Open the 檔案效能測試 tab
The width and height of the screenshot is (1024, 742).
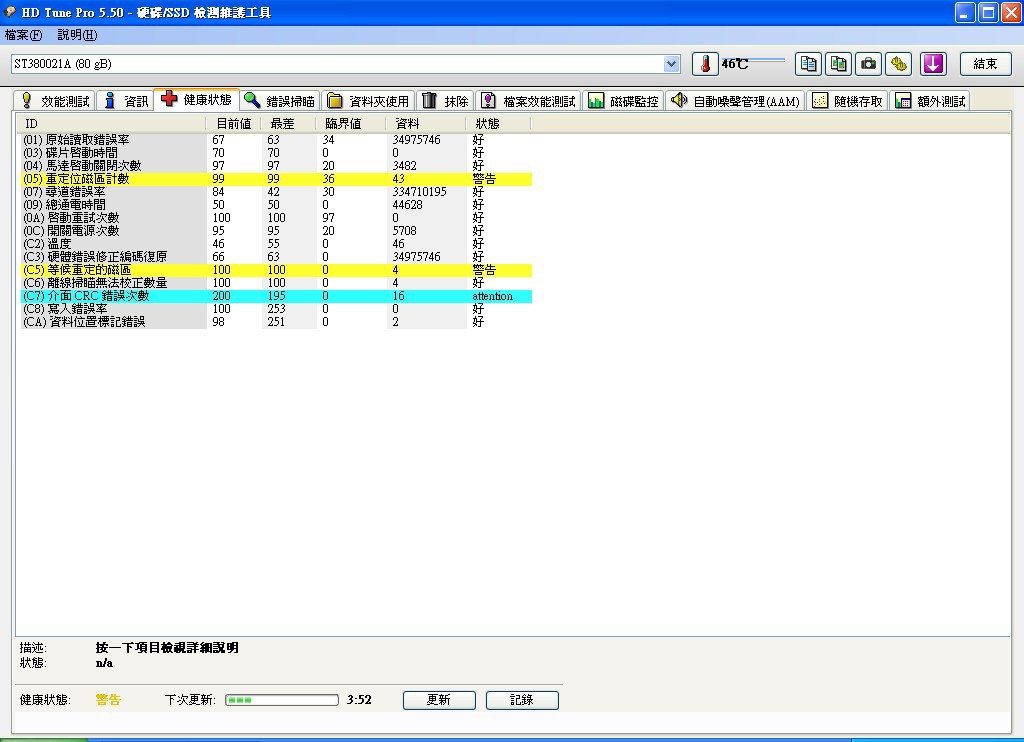tap(528, 101)
